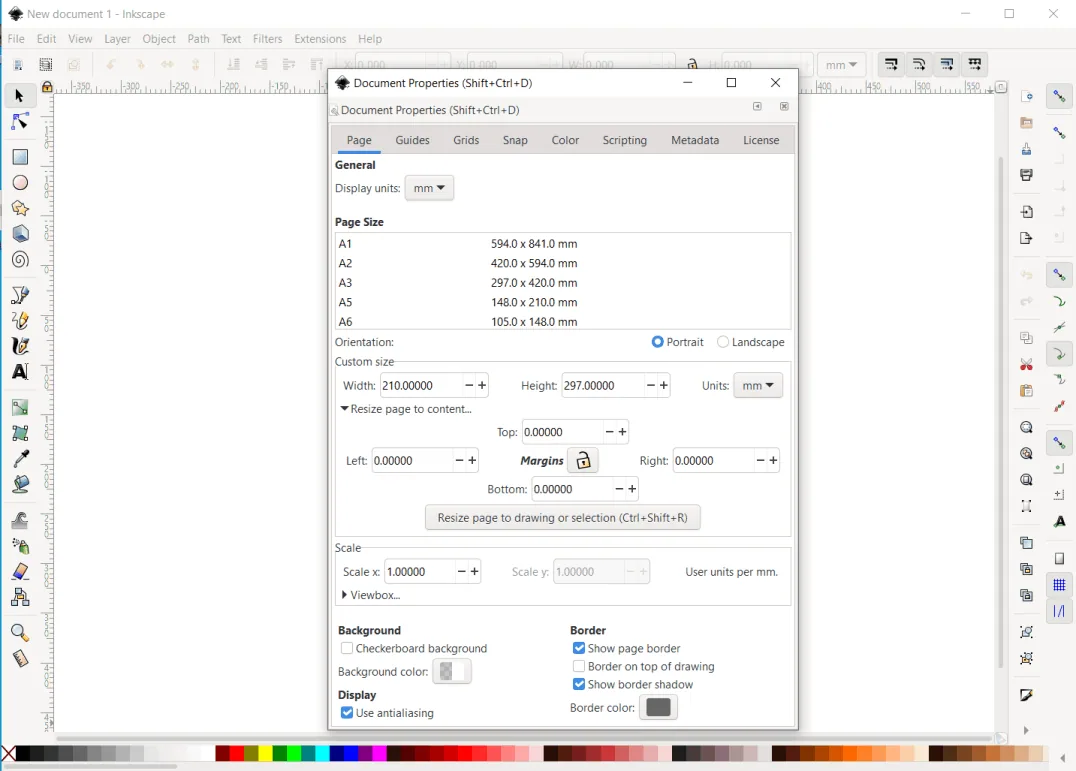Pick the yellow swatch in palette
The width and height of the screenshot is (1076, 771).
click(265, 753)
